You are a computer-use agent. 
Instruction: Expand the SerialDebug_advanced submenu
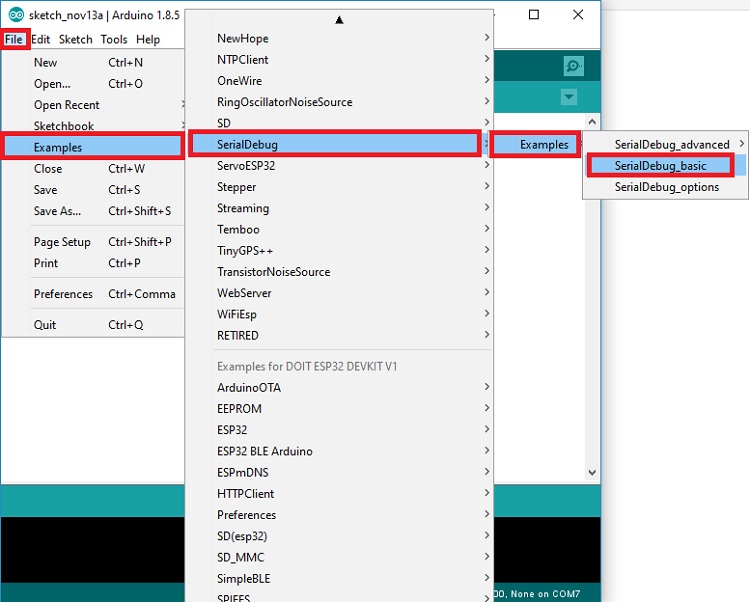(672, 145)
